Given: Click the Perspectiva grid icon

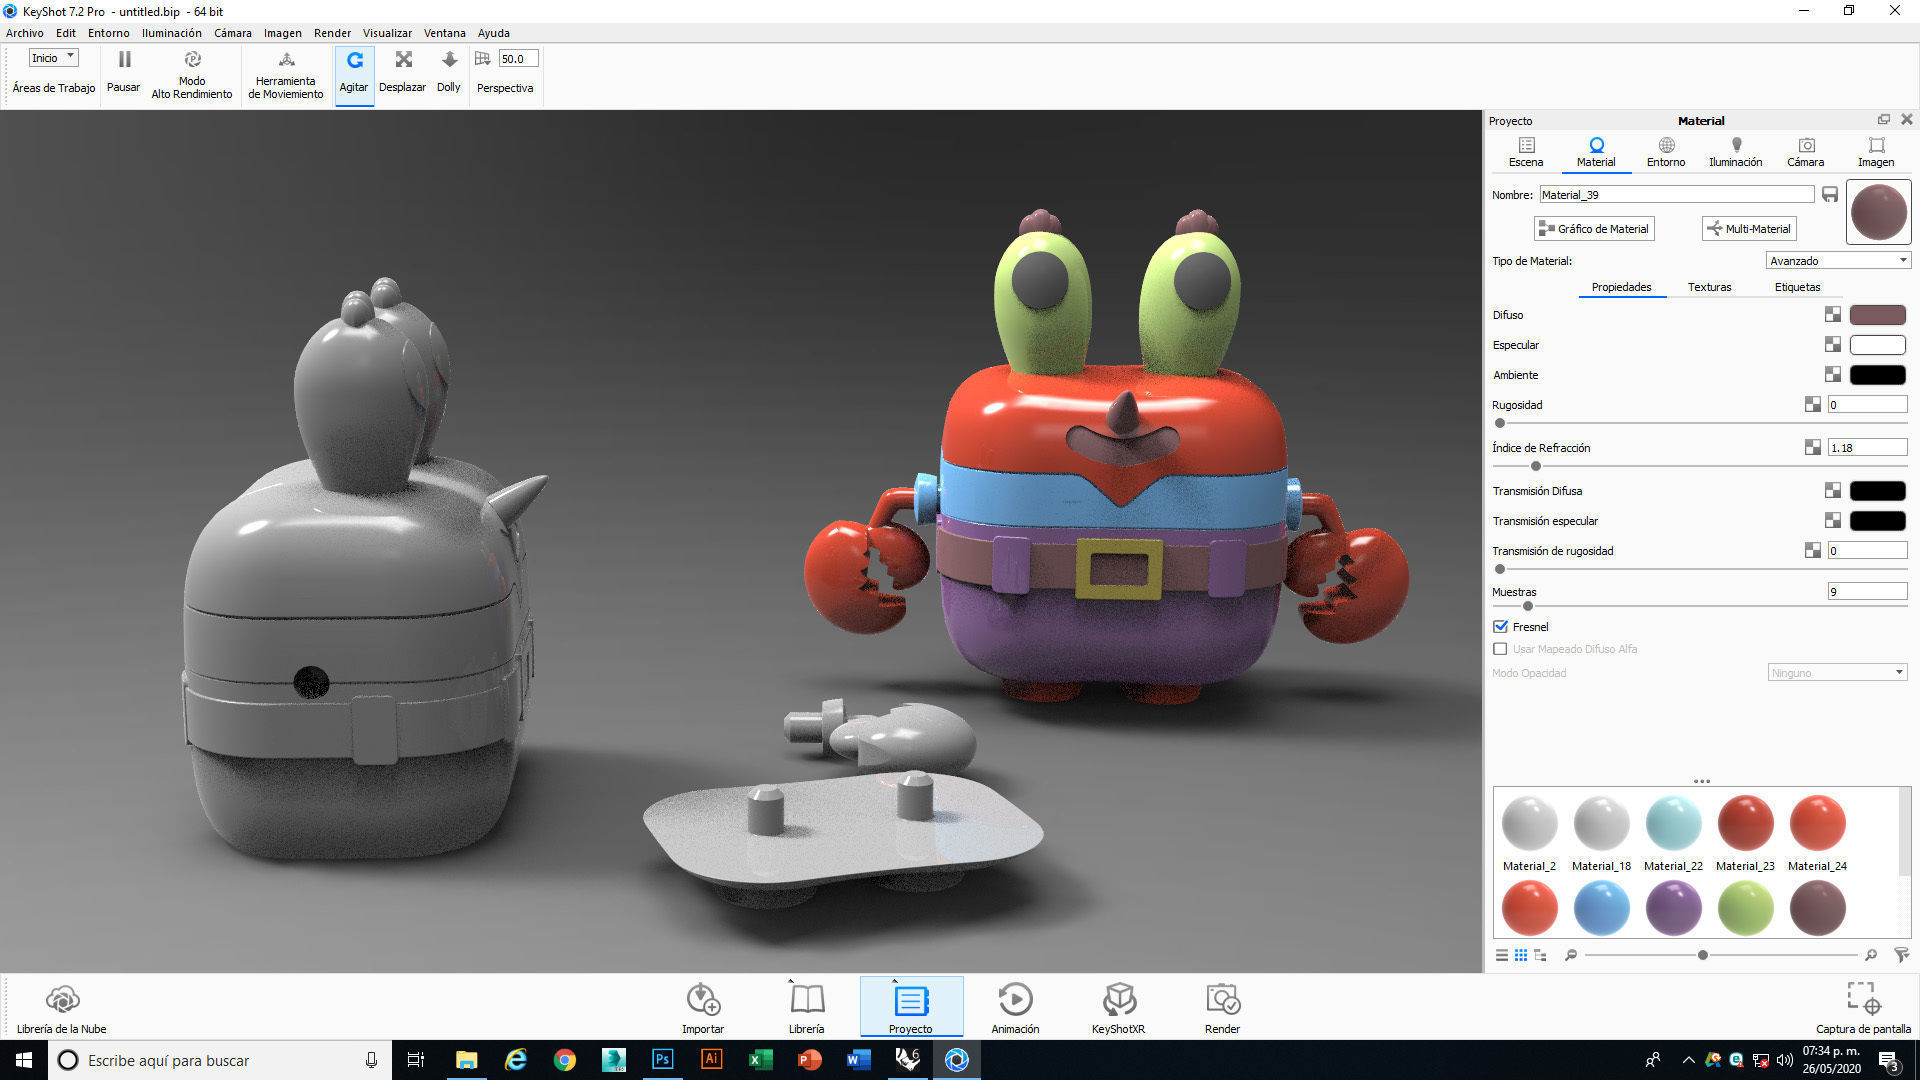Looking at the screenshot, I should (483, 58).
